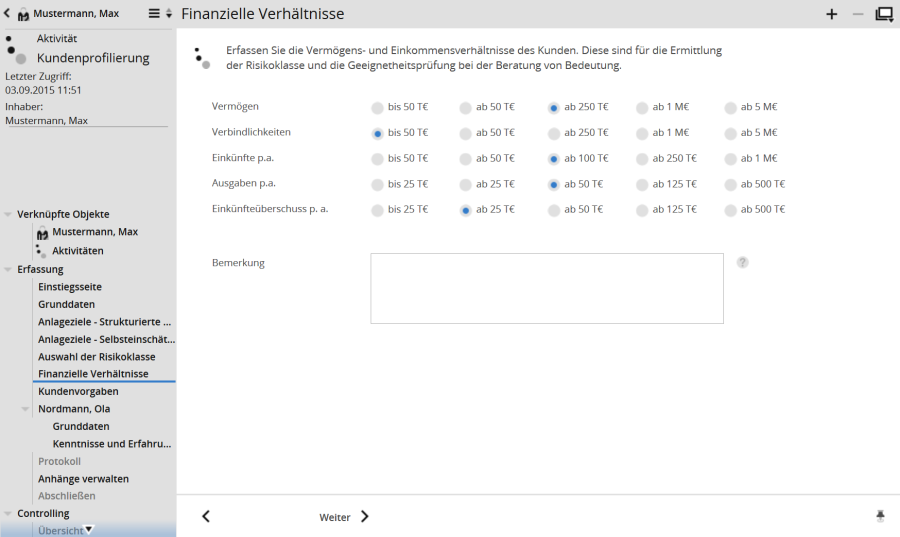900x537 pixels.
Task: Select 'ab 1 M€' for Vermögen
Action: tap(642, 107)
